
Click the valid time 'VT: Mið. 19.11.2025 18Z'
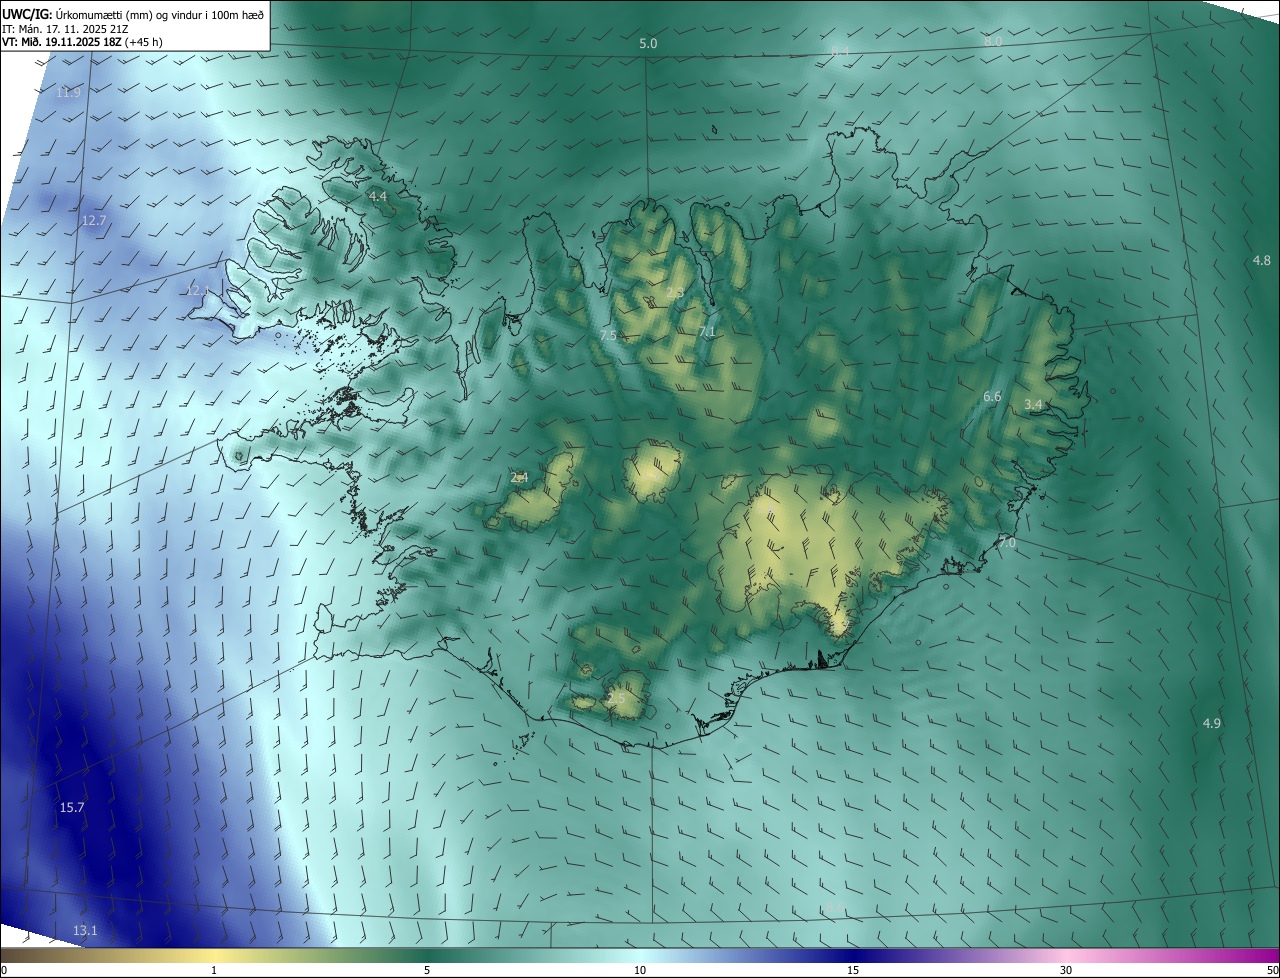(x=62, y=42)
